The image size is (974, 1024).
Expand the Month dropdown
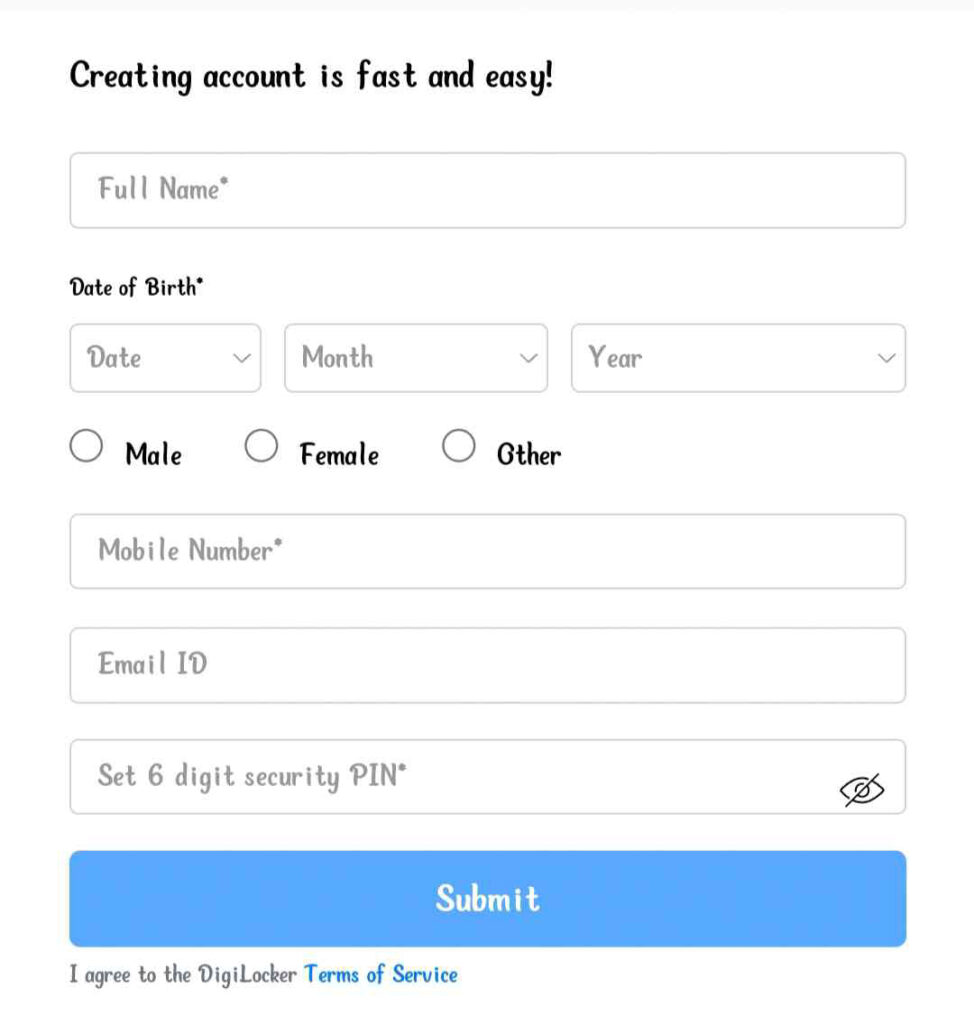415,358
